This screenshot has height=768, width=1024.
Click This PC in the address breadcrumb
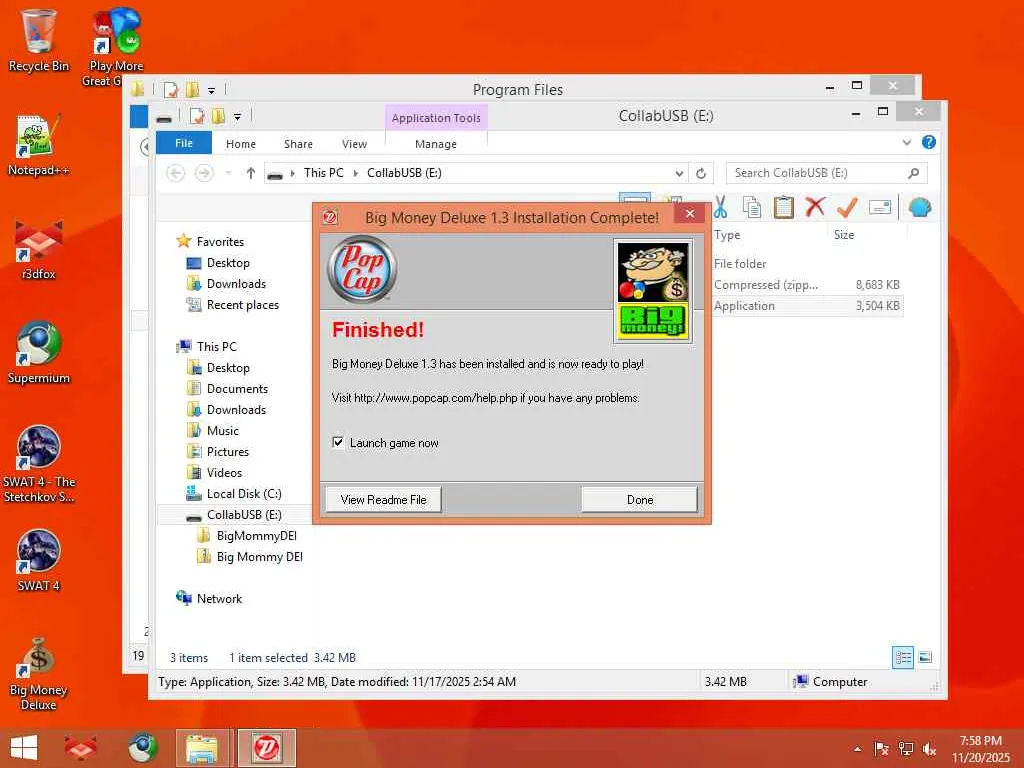coord(323,173)
